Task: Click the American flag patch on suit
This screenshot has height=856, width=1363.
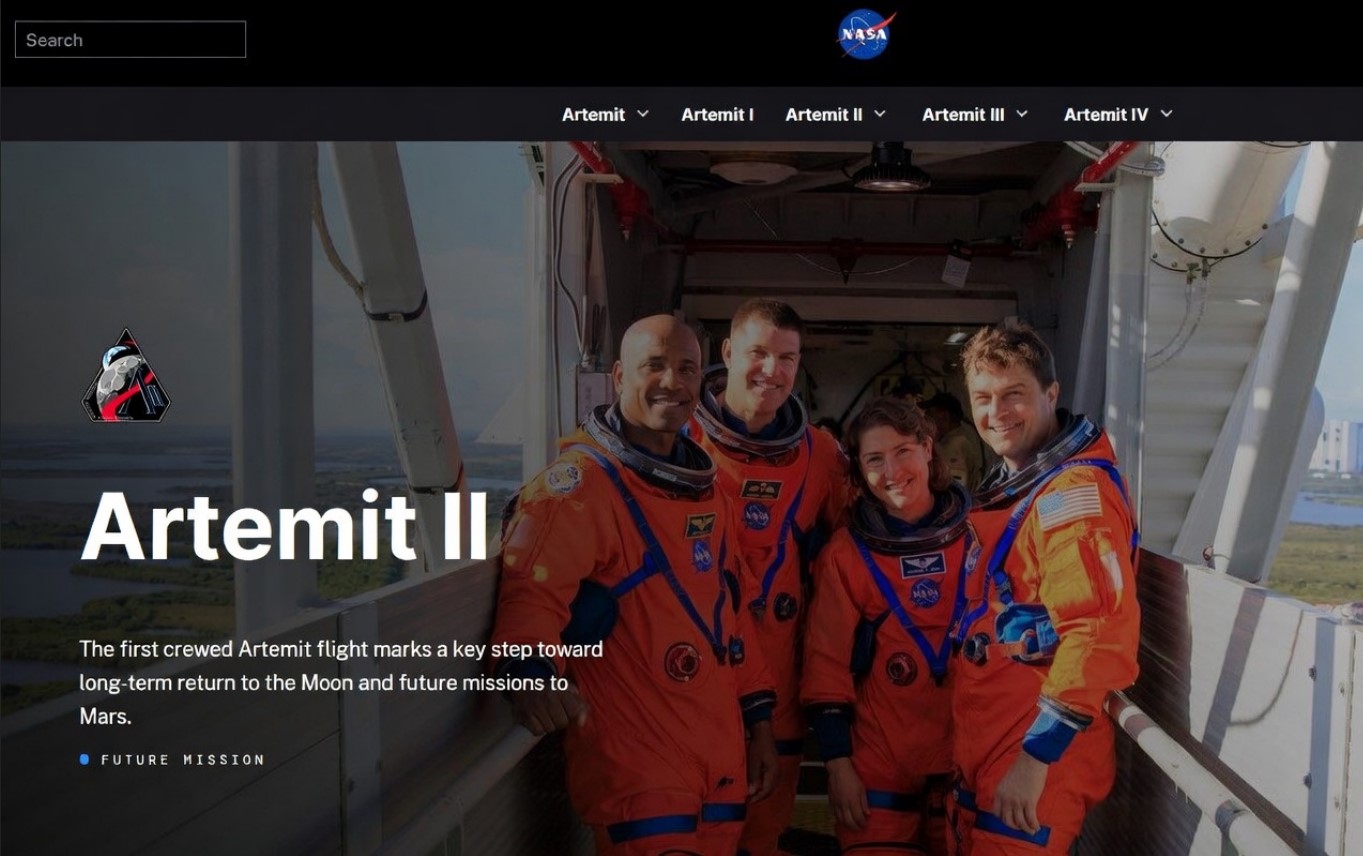Action: click(x=1068, y=506)
